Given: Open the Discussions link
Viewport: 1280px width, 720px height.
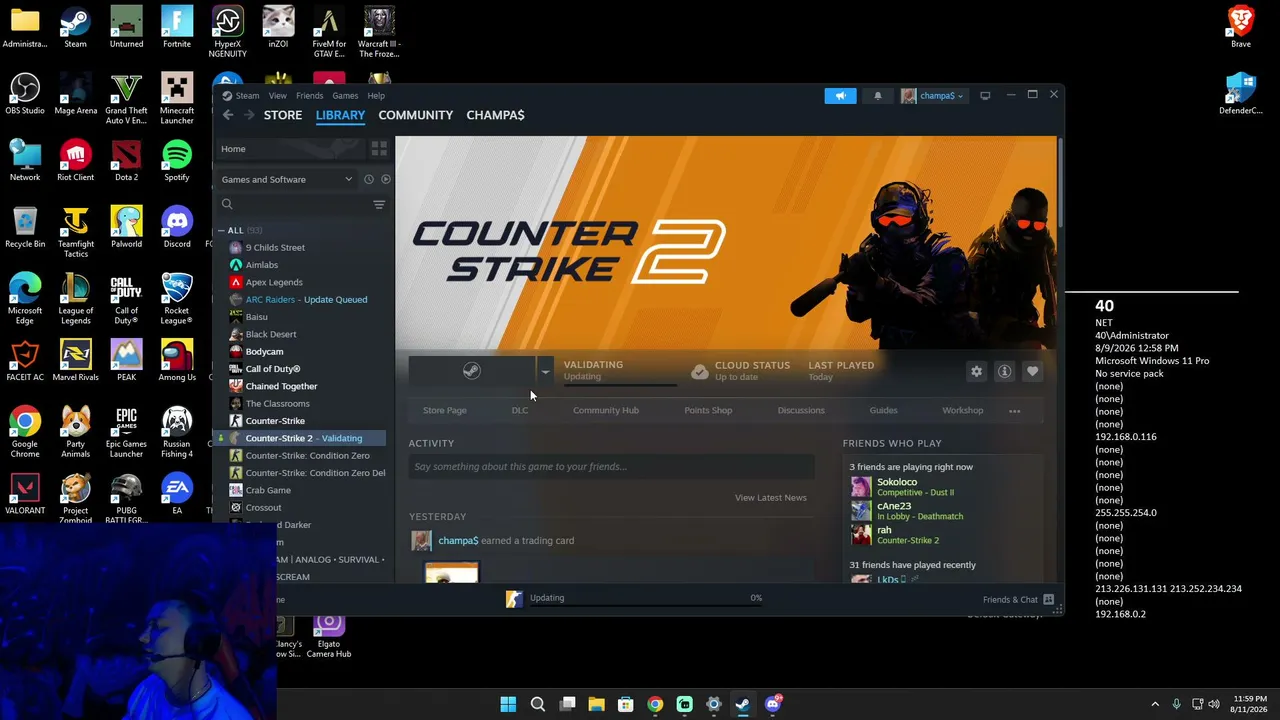Looking at the screenshot, I should pos(801,411).
